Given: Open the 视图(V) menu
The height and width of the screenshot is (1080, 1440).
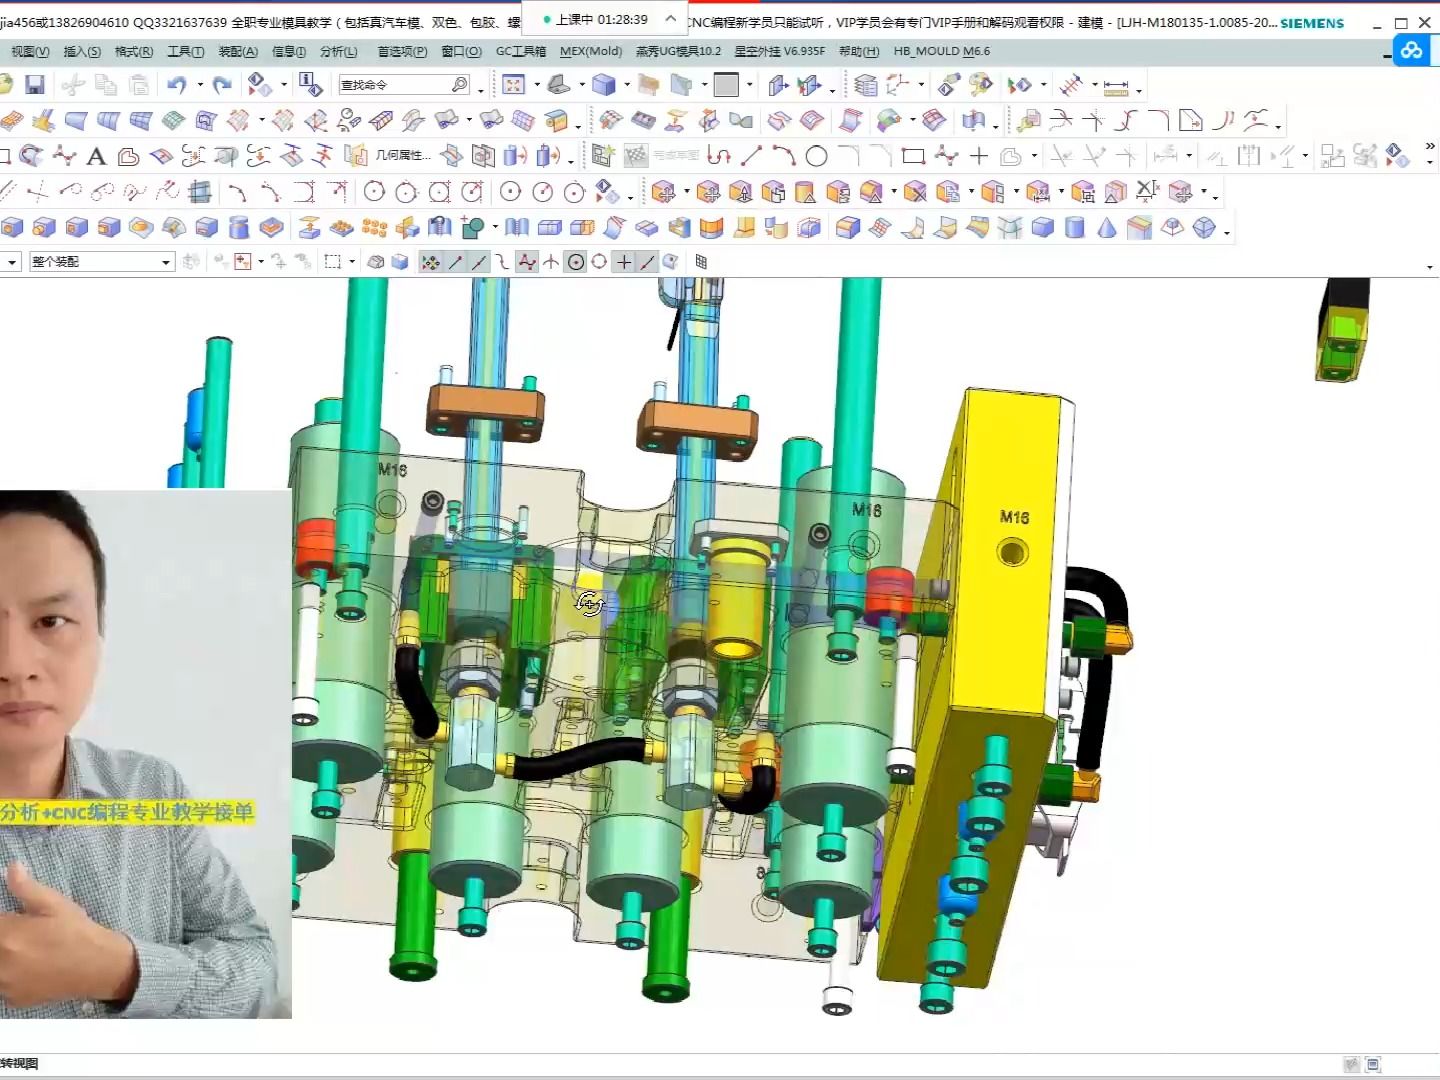Looking at the screenshot, I should [x=30, y=51].
